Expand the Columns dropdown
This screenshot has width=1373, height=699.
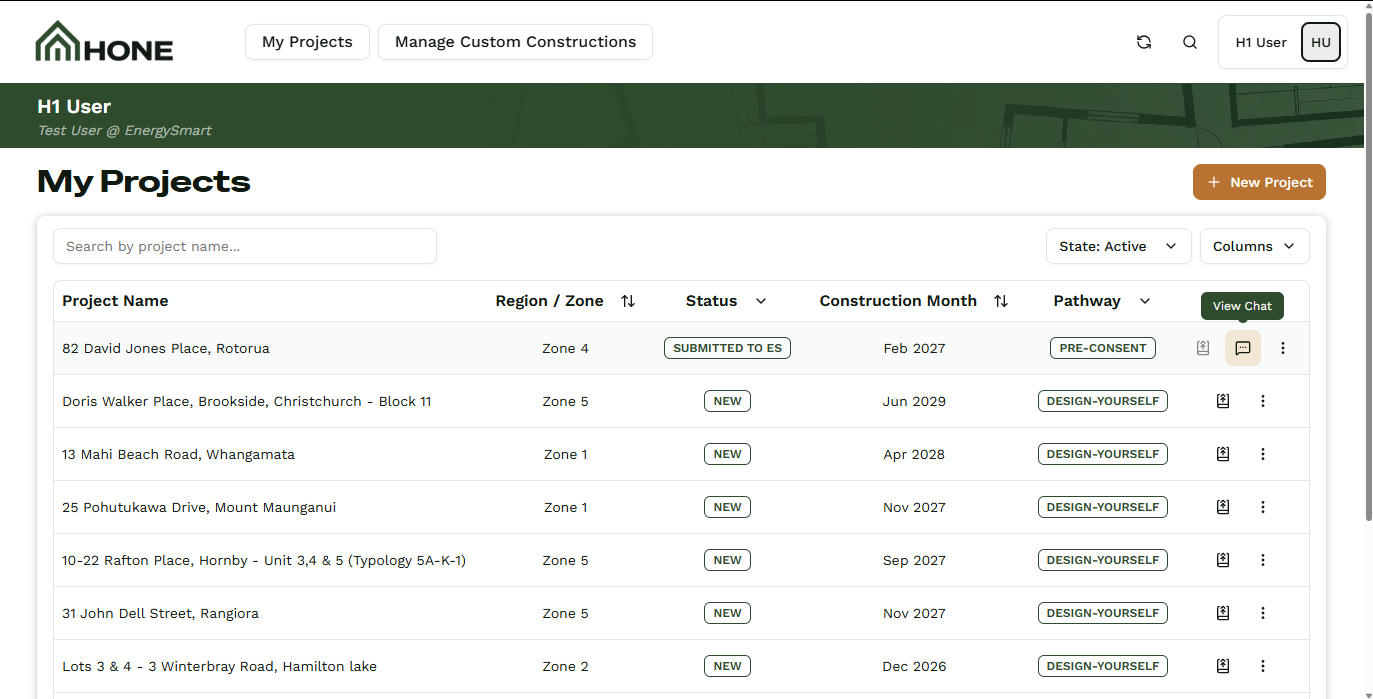1255,246
